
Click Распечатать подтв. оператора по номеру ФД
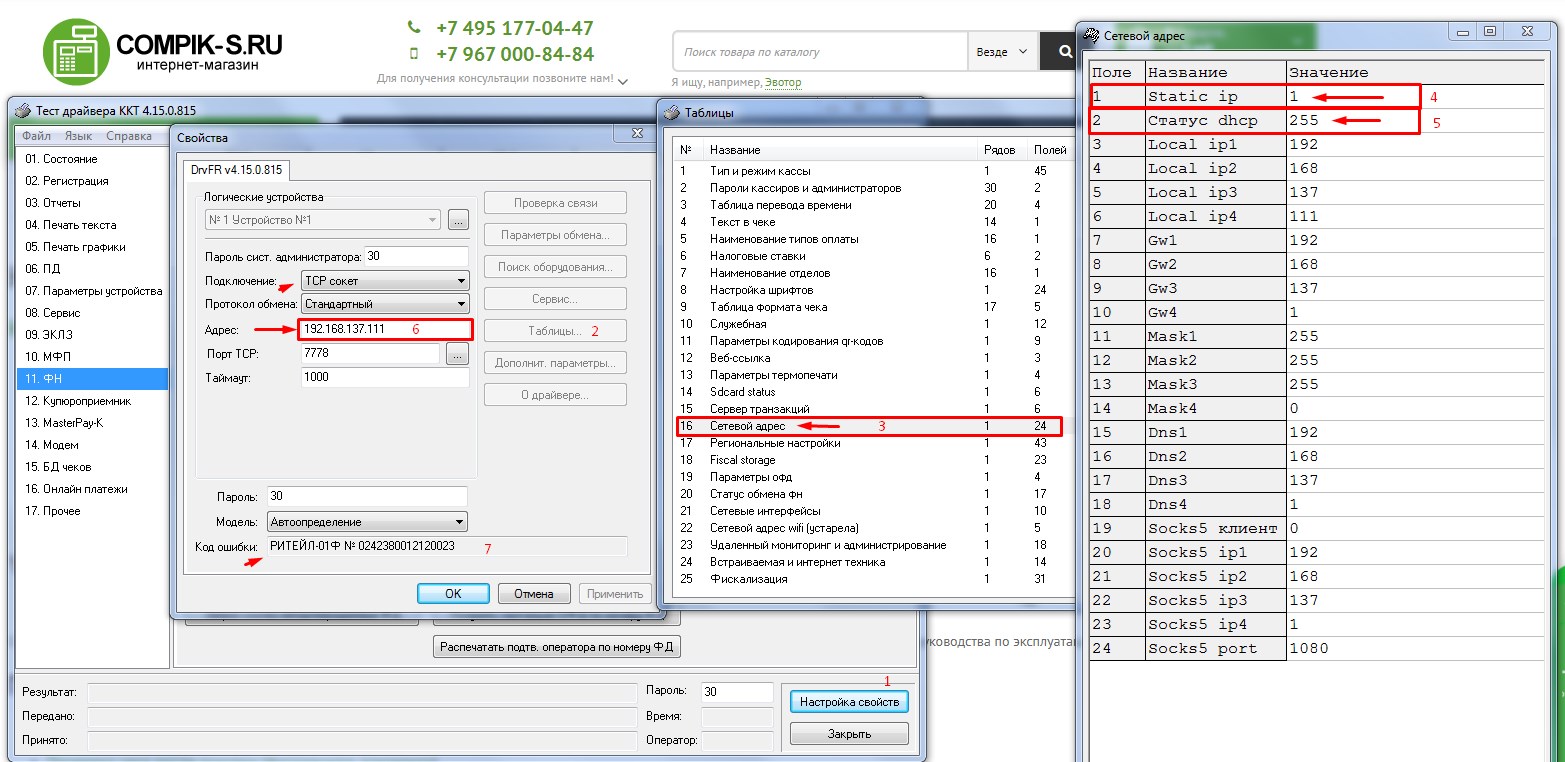[558, 647]
